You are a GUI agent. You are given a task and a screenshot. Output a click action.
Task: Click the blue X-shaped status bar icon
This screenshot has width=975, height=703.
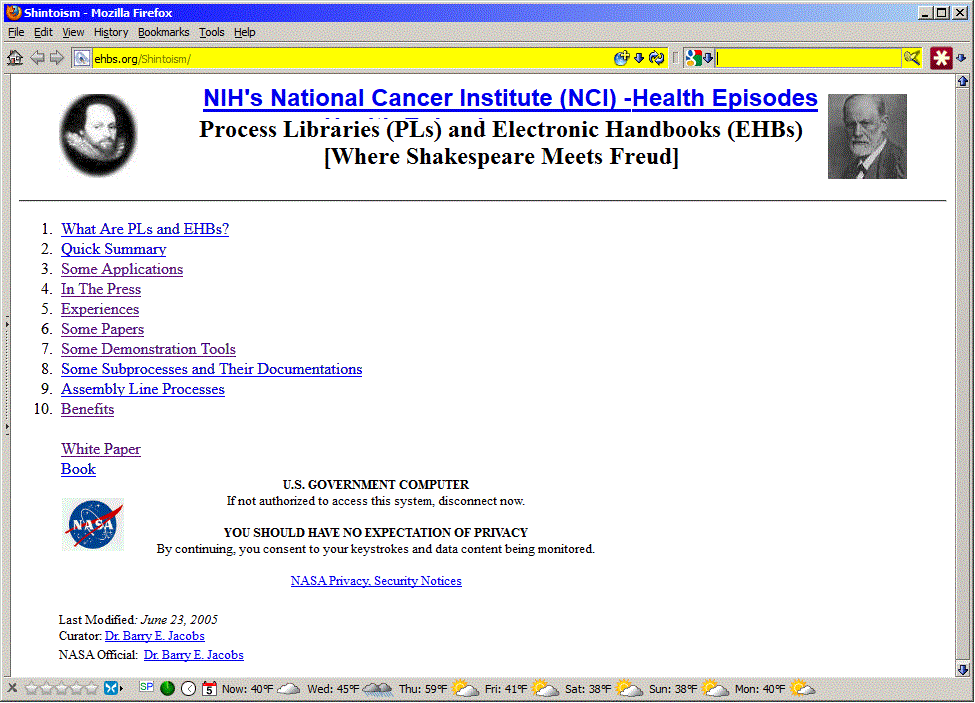(111, 688)
